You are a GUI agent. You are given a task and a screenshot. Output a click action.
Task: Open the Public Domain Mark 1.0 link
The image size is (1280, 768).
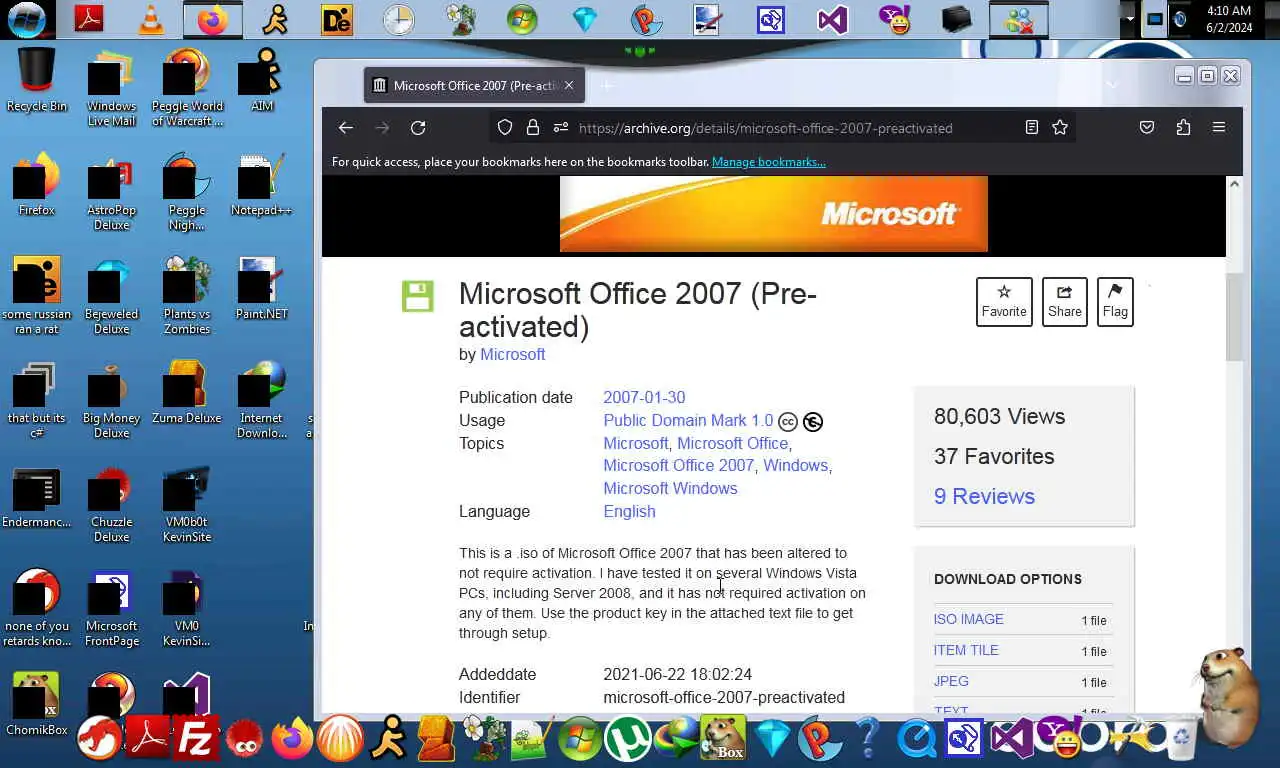688,420
